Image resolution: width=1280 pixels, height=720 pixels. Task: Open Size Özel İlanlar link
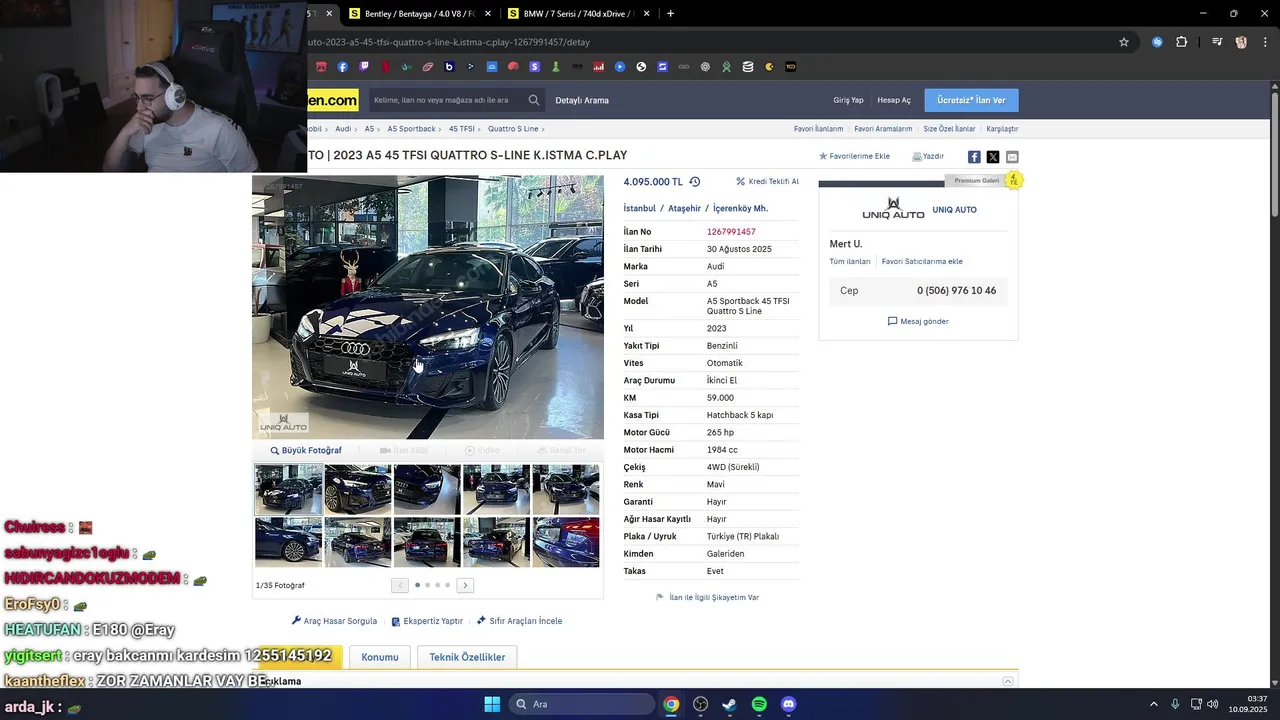(x=949, y=129)
